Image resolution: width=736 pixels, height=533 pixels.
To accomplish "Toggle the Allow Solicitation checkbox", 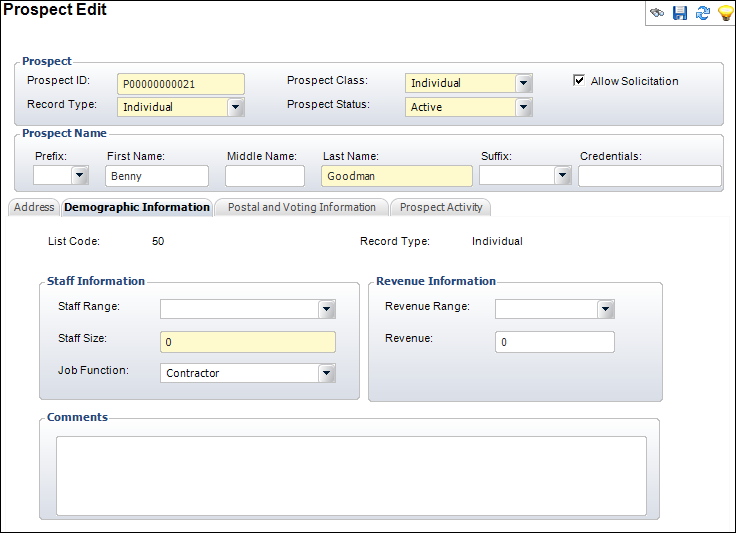I will [579, 80].
